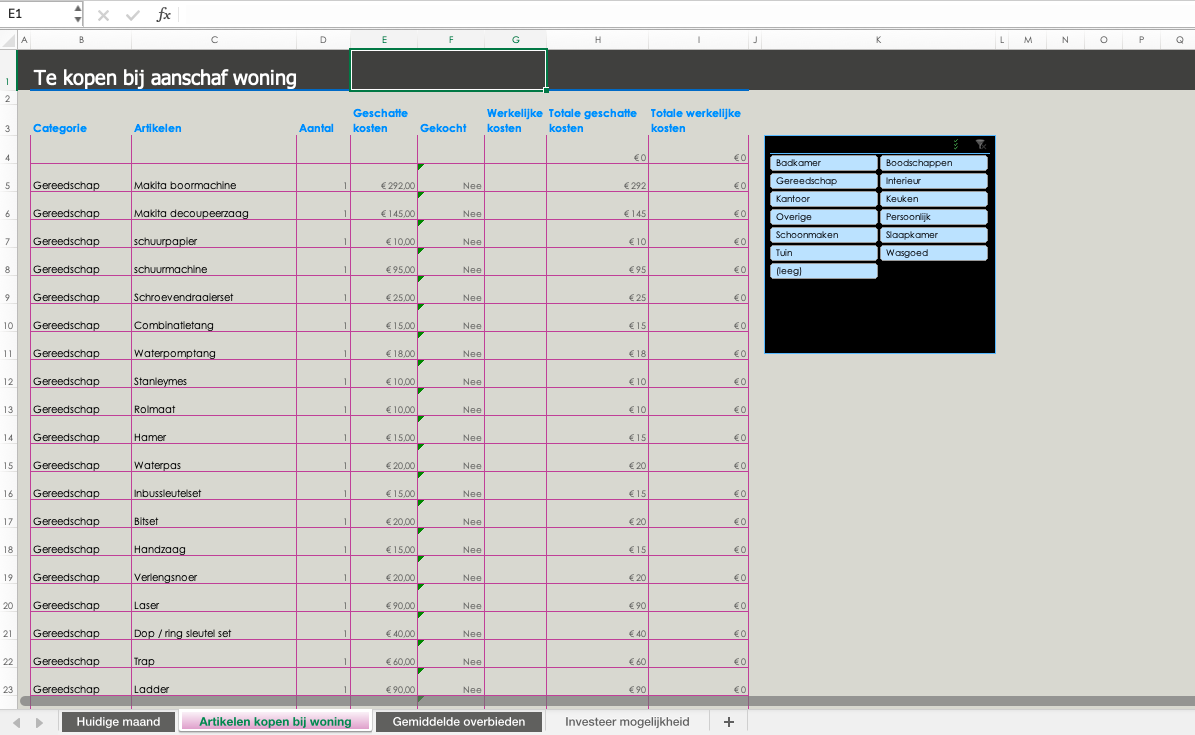Select the € 95,00 cell for schuurmachine
1195x735 pixels.
[x=384, y=262]
